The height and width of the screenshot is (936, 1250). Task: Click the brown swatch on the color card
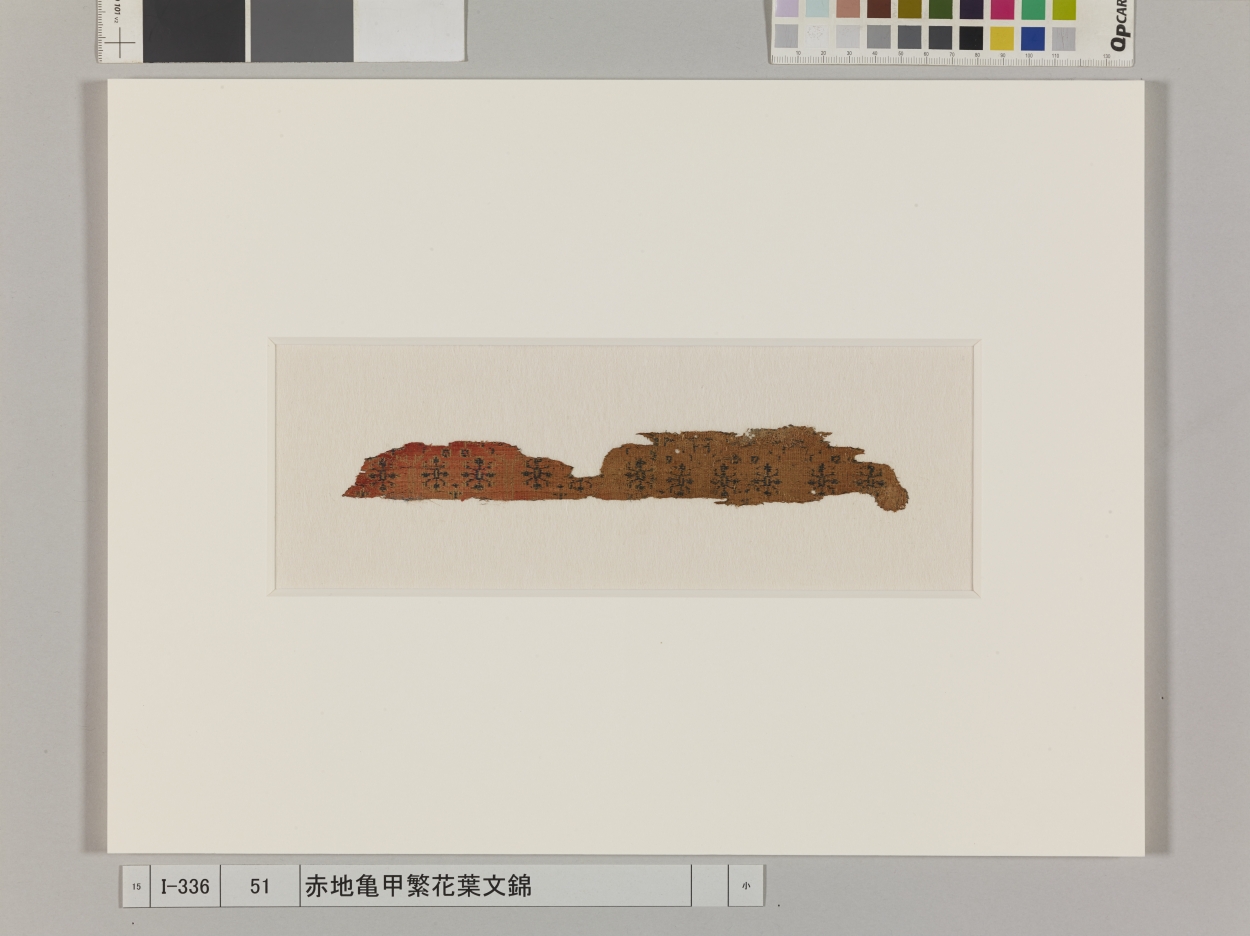[x=879, y=8]
